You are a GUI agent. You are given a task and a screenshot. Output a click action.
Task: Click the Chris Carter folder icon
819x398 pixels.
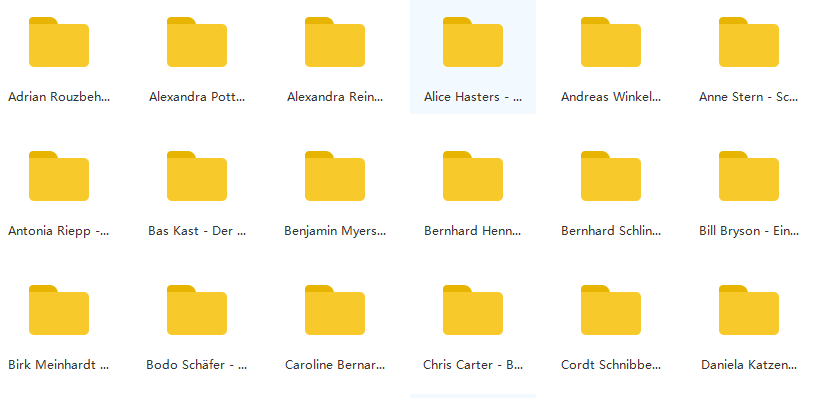pyautogui.click(x=473, y=310)
